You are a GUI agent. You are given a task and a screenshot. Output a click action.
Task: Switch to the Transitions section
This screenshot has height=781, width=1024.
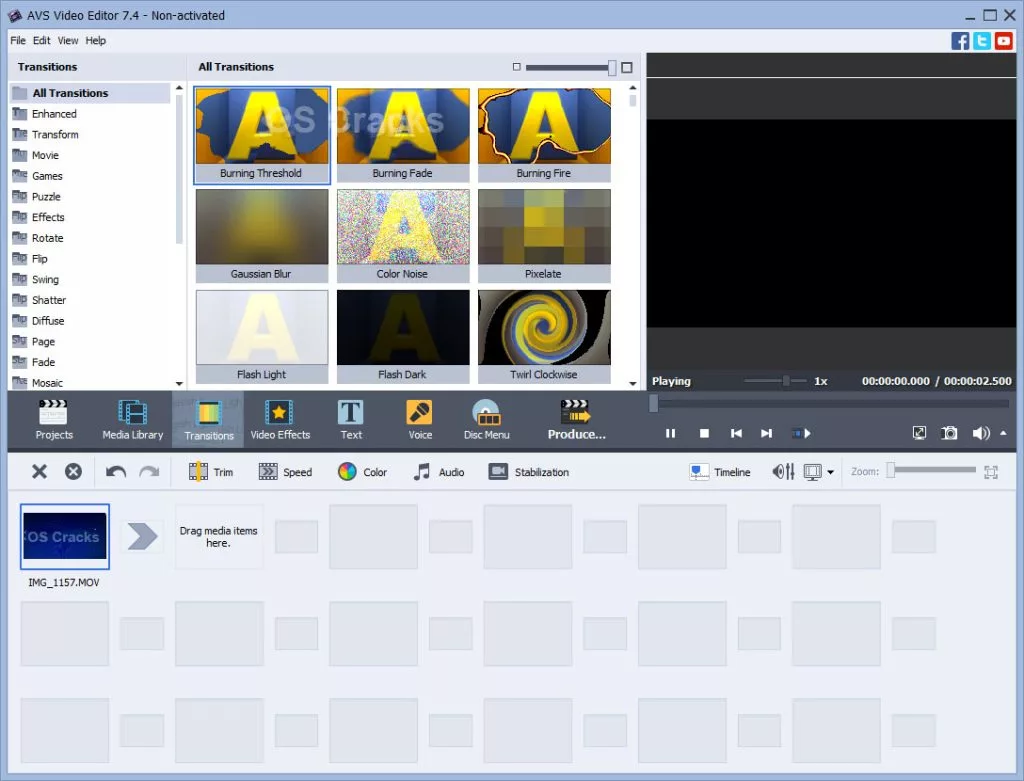click(x=208, y=420)
